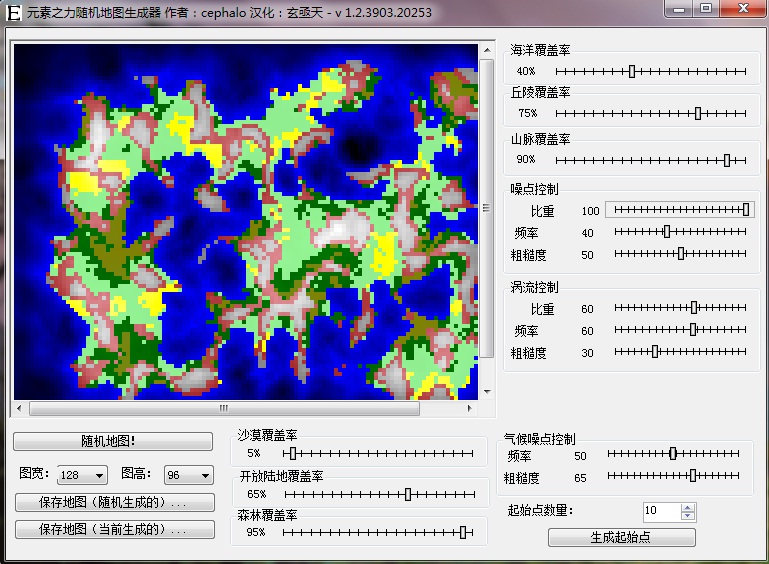Adjust the 涡流控制 频率 slider

tap(680, 330)
